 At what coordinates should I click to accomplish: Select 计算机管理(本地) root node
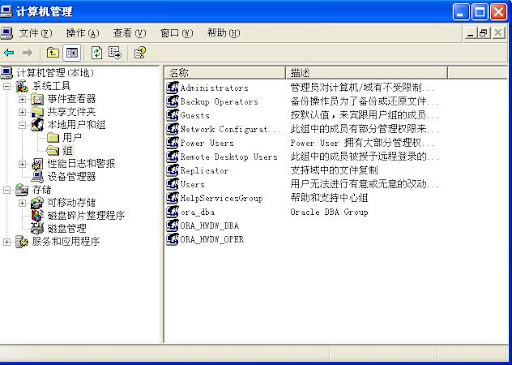pyautogui.click(x=55, y=73)
